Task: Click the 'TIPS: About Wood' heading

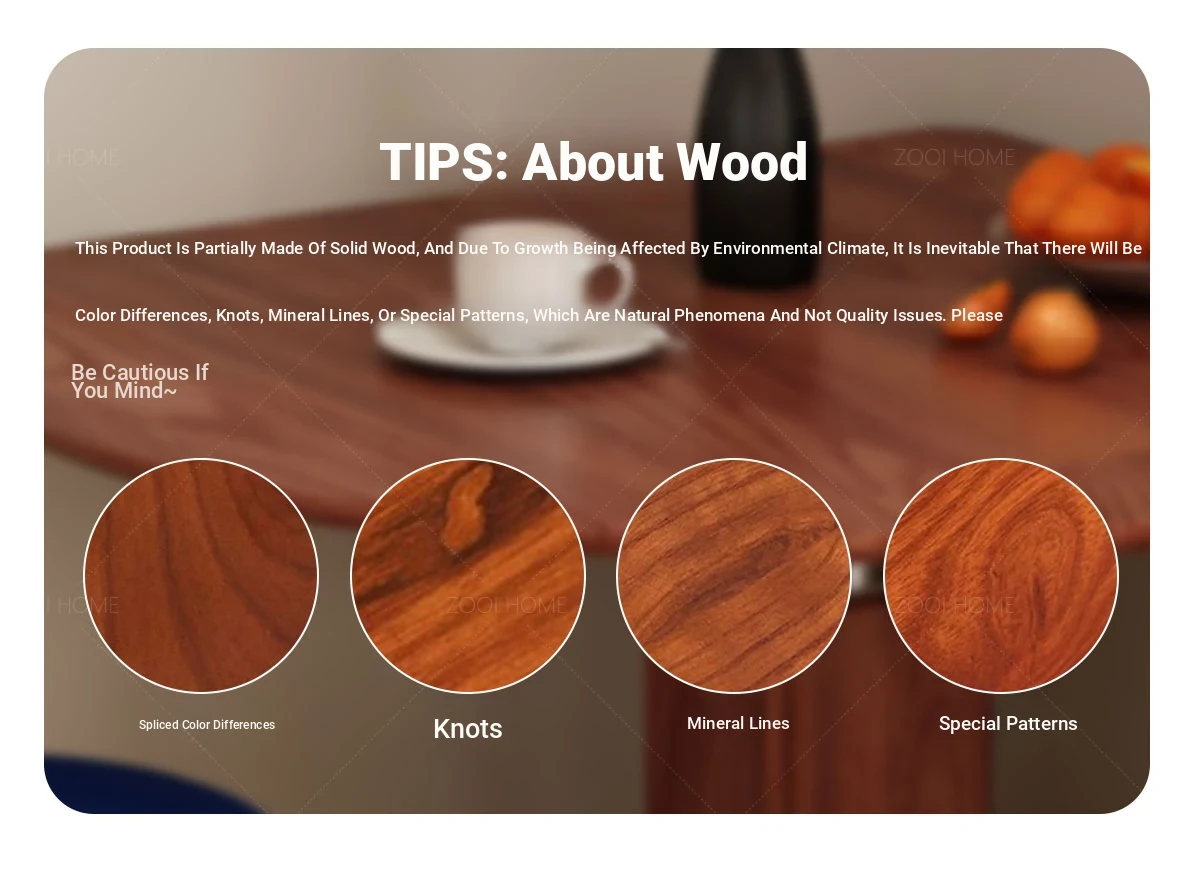Action: coord(594,162)
